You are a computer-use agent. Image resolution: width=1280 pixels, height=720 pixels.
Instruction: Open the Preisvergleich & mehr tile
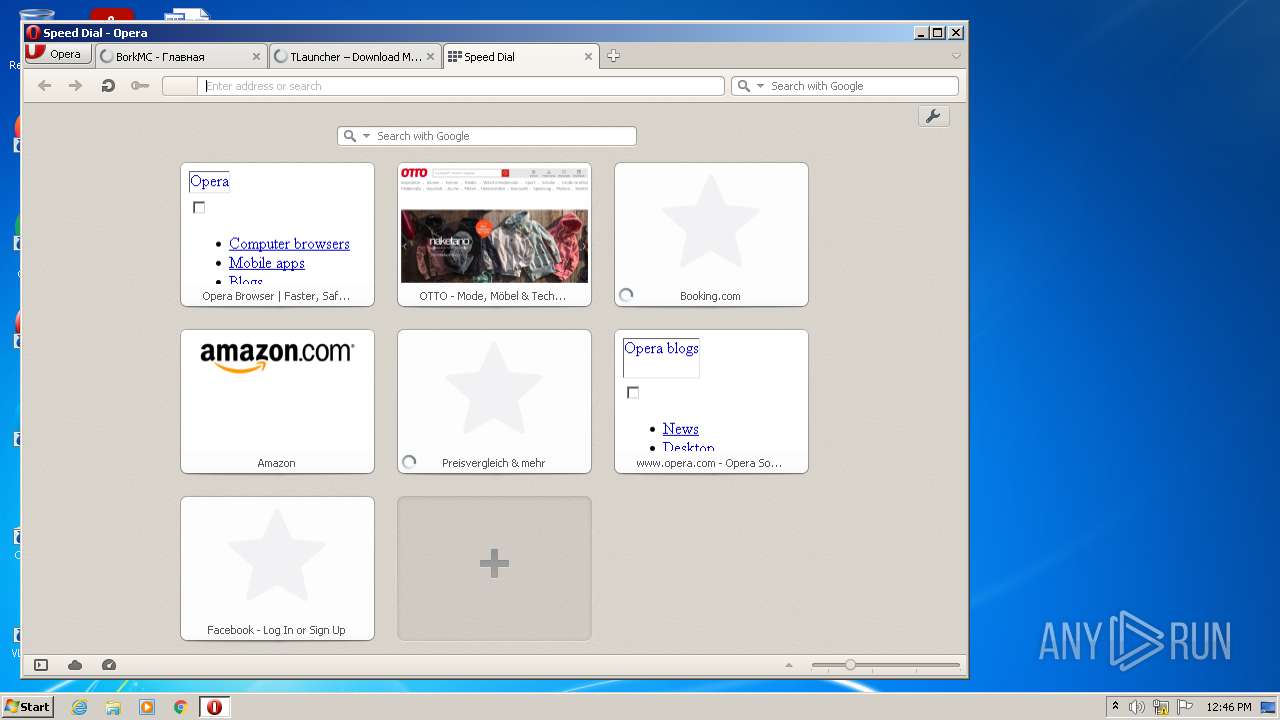(x=494, y=402)
